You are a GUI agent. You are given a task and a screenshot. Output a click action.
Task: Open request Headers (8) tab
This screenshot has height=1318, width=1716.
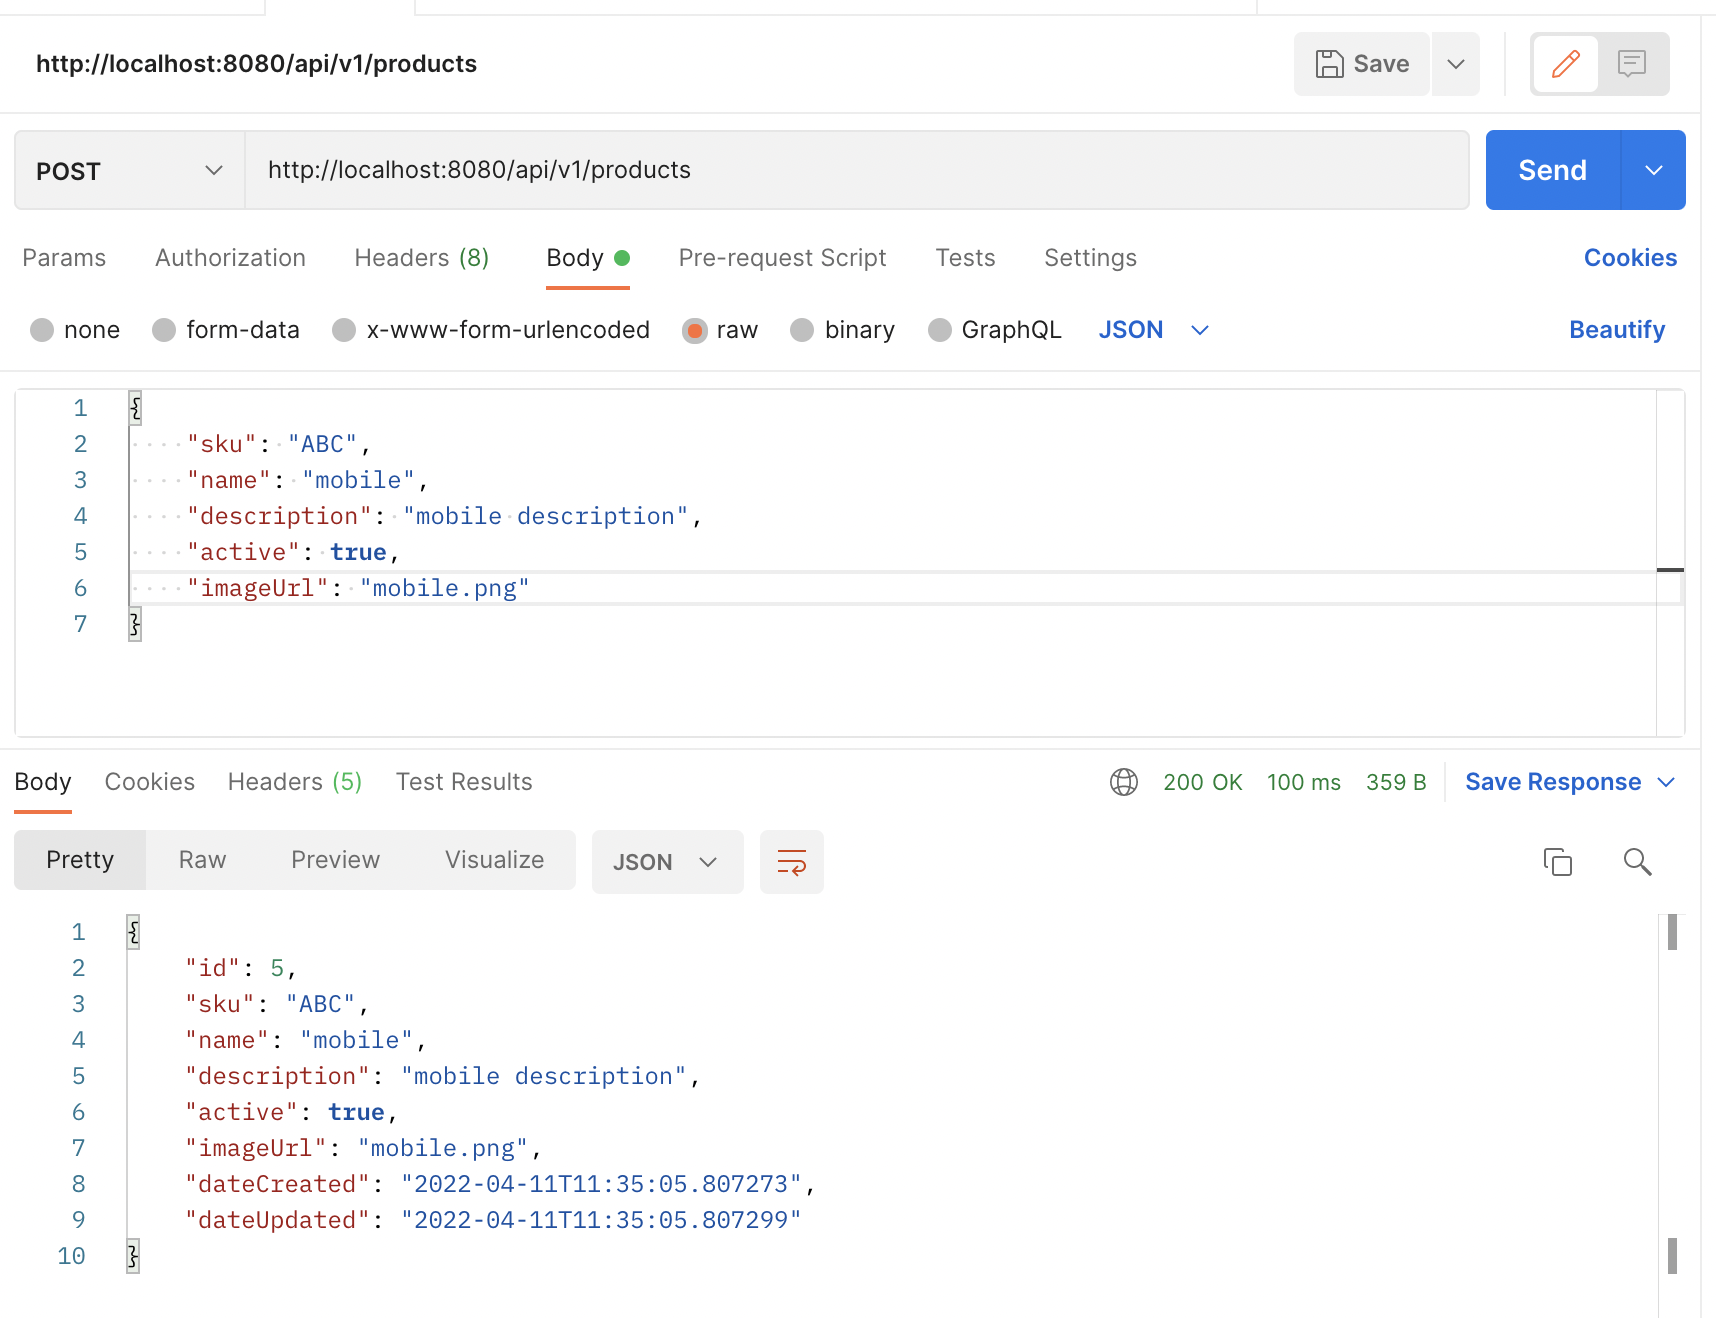pos(422,258)
